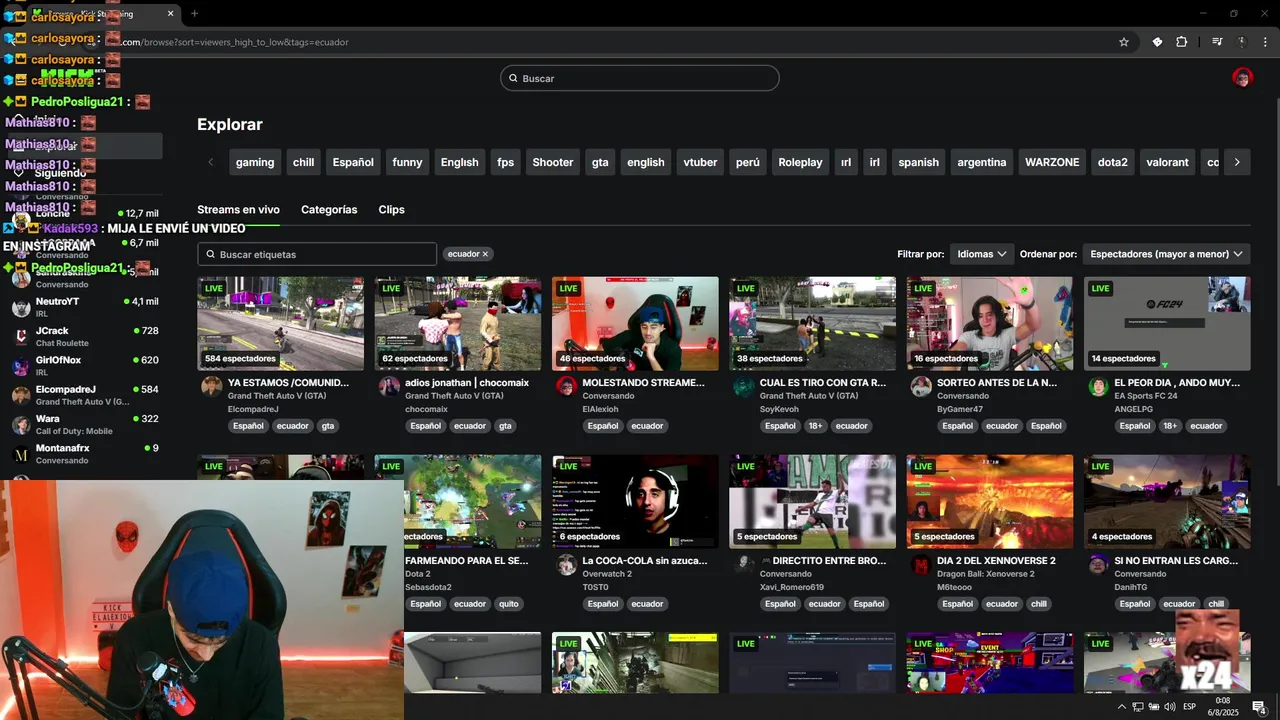
Task: Open MOLESTANDO STREAME... stream thumbnail
Action: (x=635, y=323)
